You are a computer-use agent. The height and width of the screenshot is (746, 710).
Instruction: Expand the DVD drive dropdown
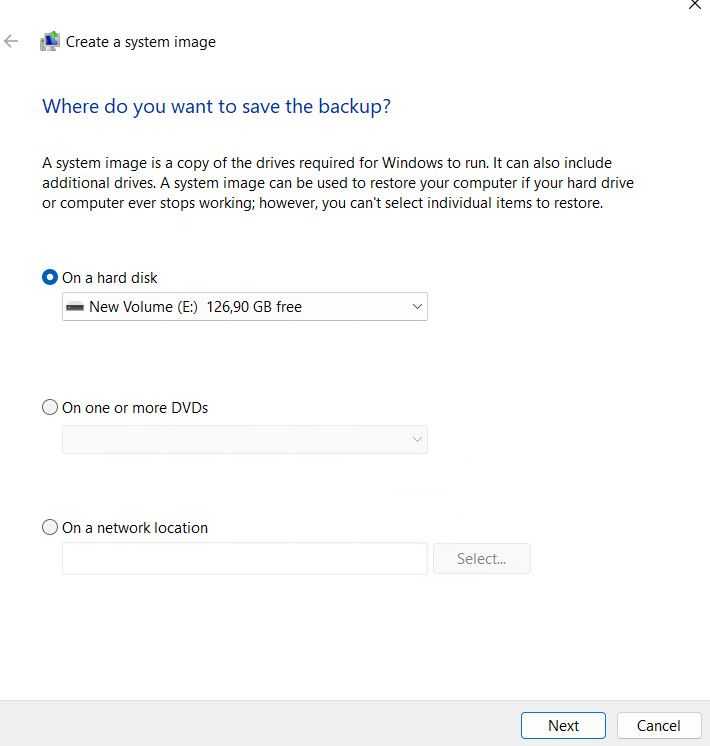[x=244, y=439]
